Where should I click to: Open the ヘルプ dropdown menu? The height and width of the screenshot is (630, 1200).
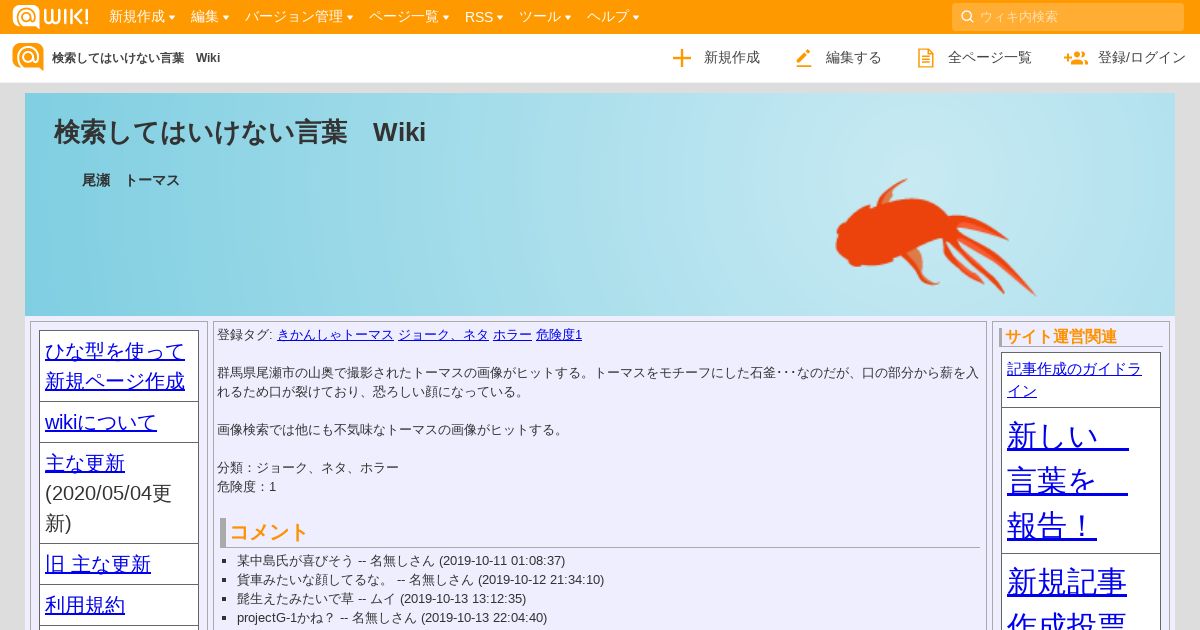(613, 17)
